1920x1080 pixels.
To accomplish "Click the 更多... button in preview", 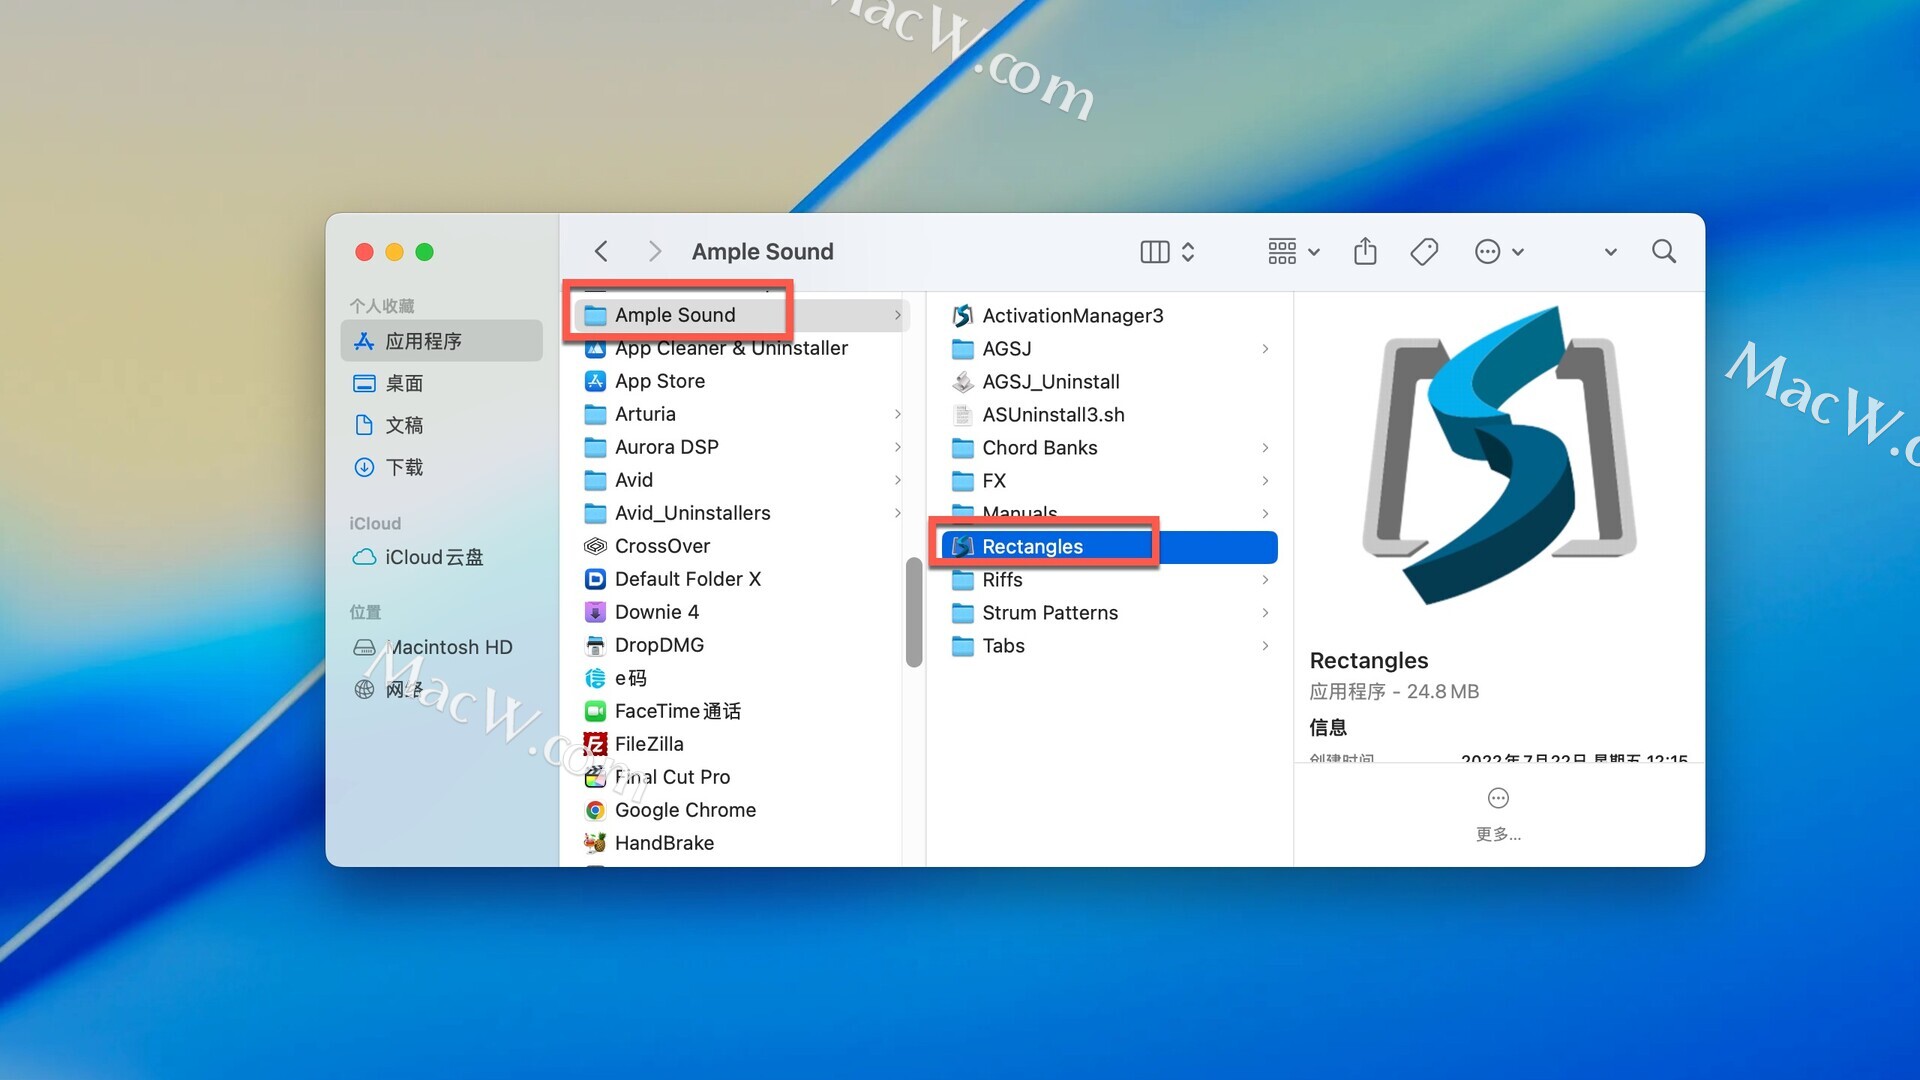I will tap(1498, 814).
